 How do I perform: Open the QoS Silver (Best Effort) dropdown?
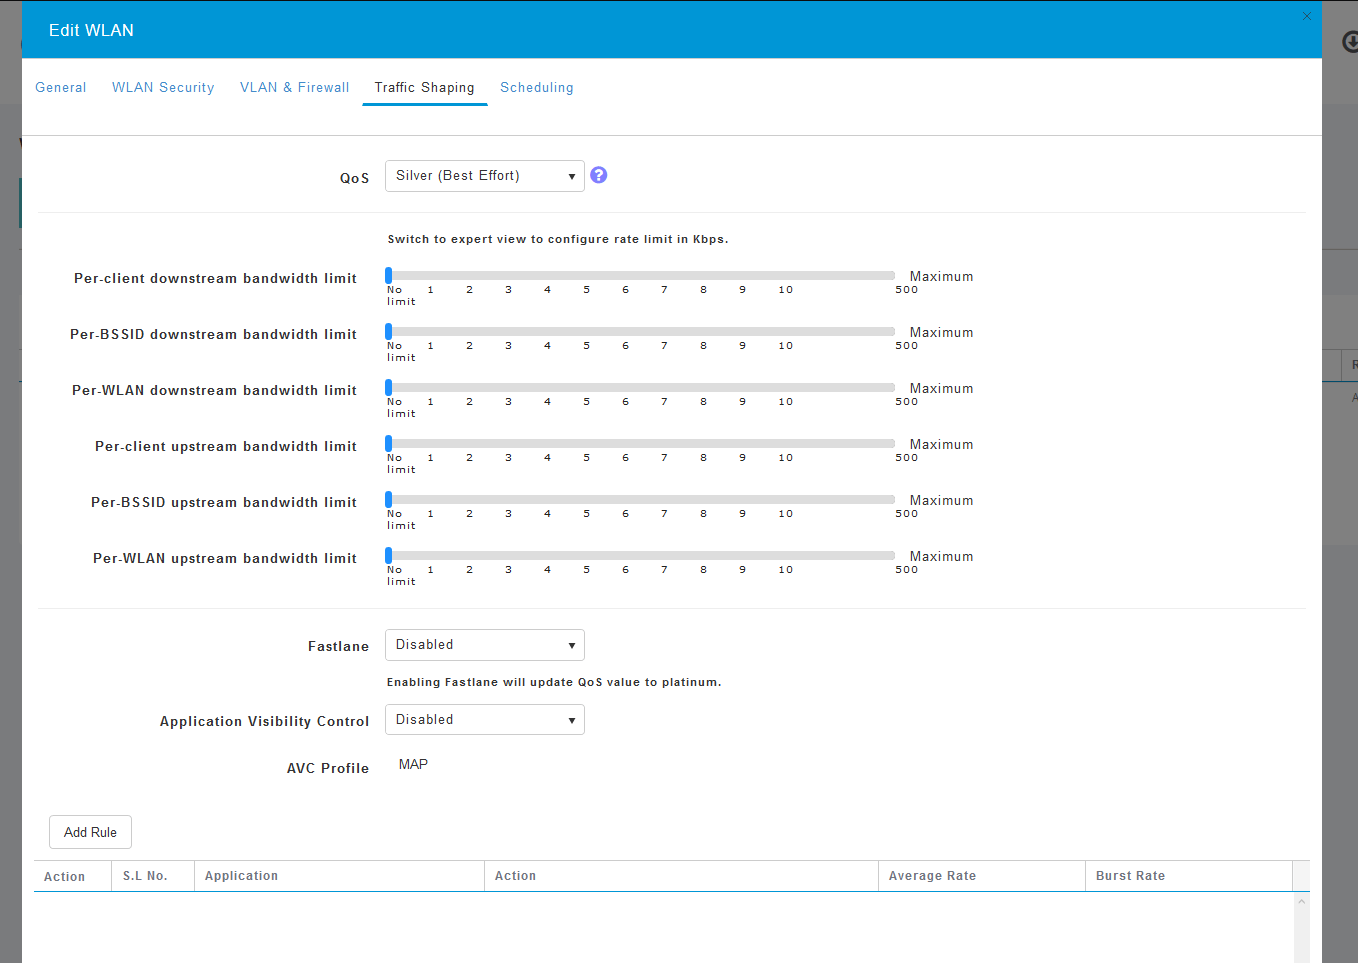pos(484,176)
